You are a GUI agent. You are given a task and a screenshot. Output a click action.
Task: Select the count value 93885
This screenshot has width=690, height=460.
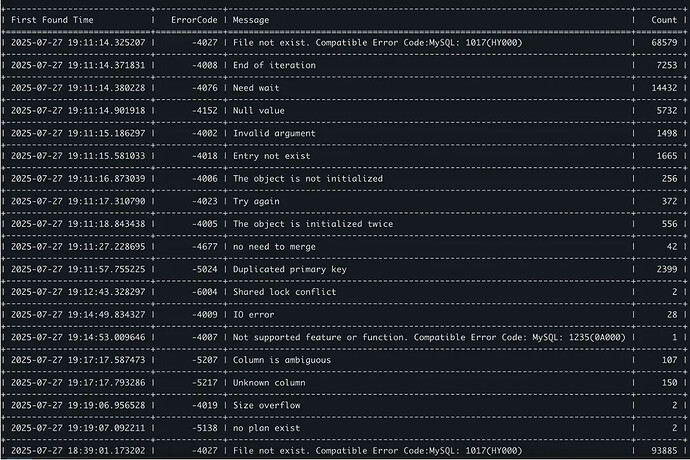click(664, 451)
